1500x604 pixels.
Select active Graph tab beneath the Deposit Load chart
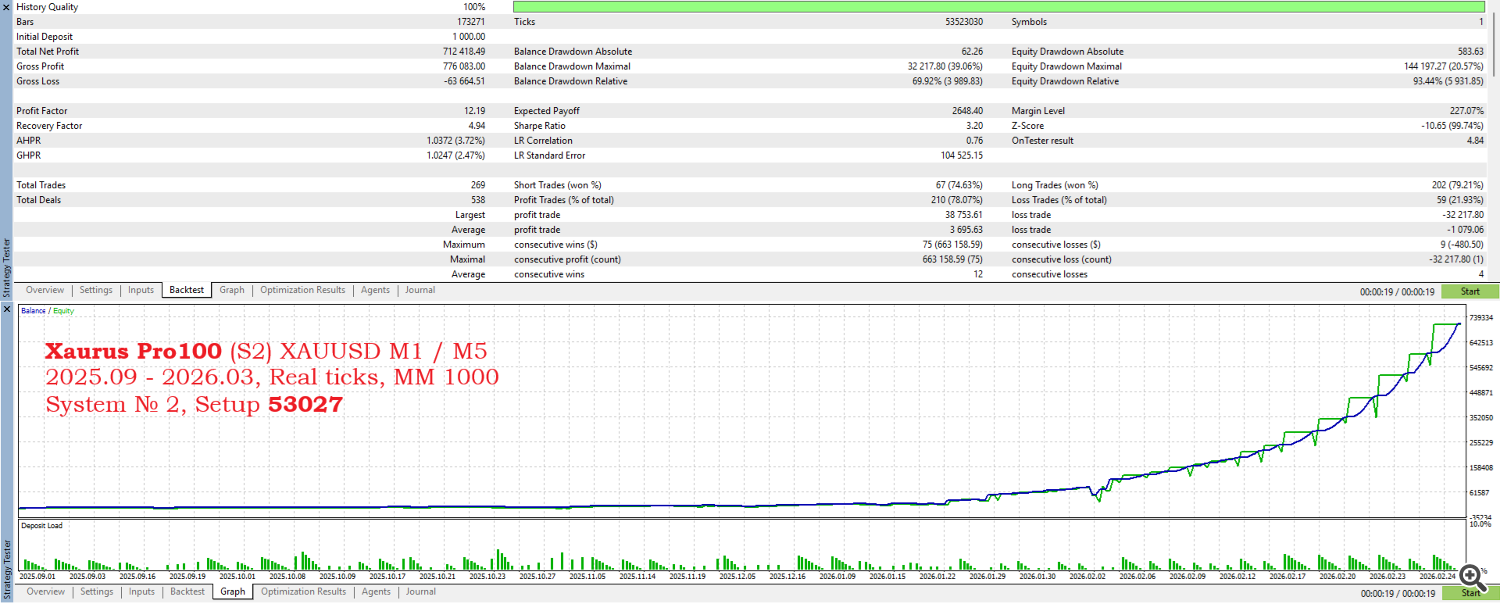(232, 592)
